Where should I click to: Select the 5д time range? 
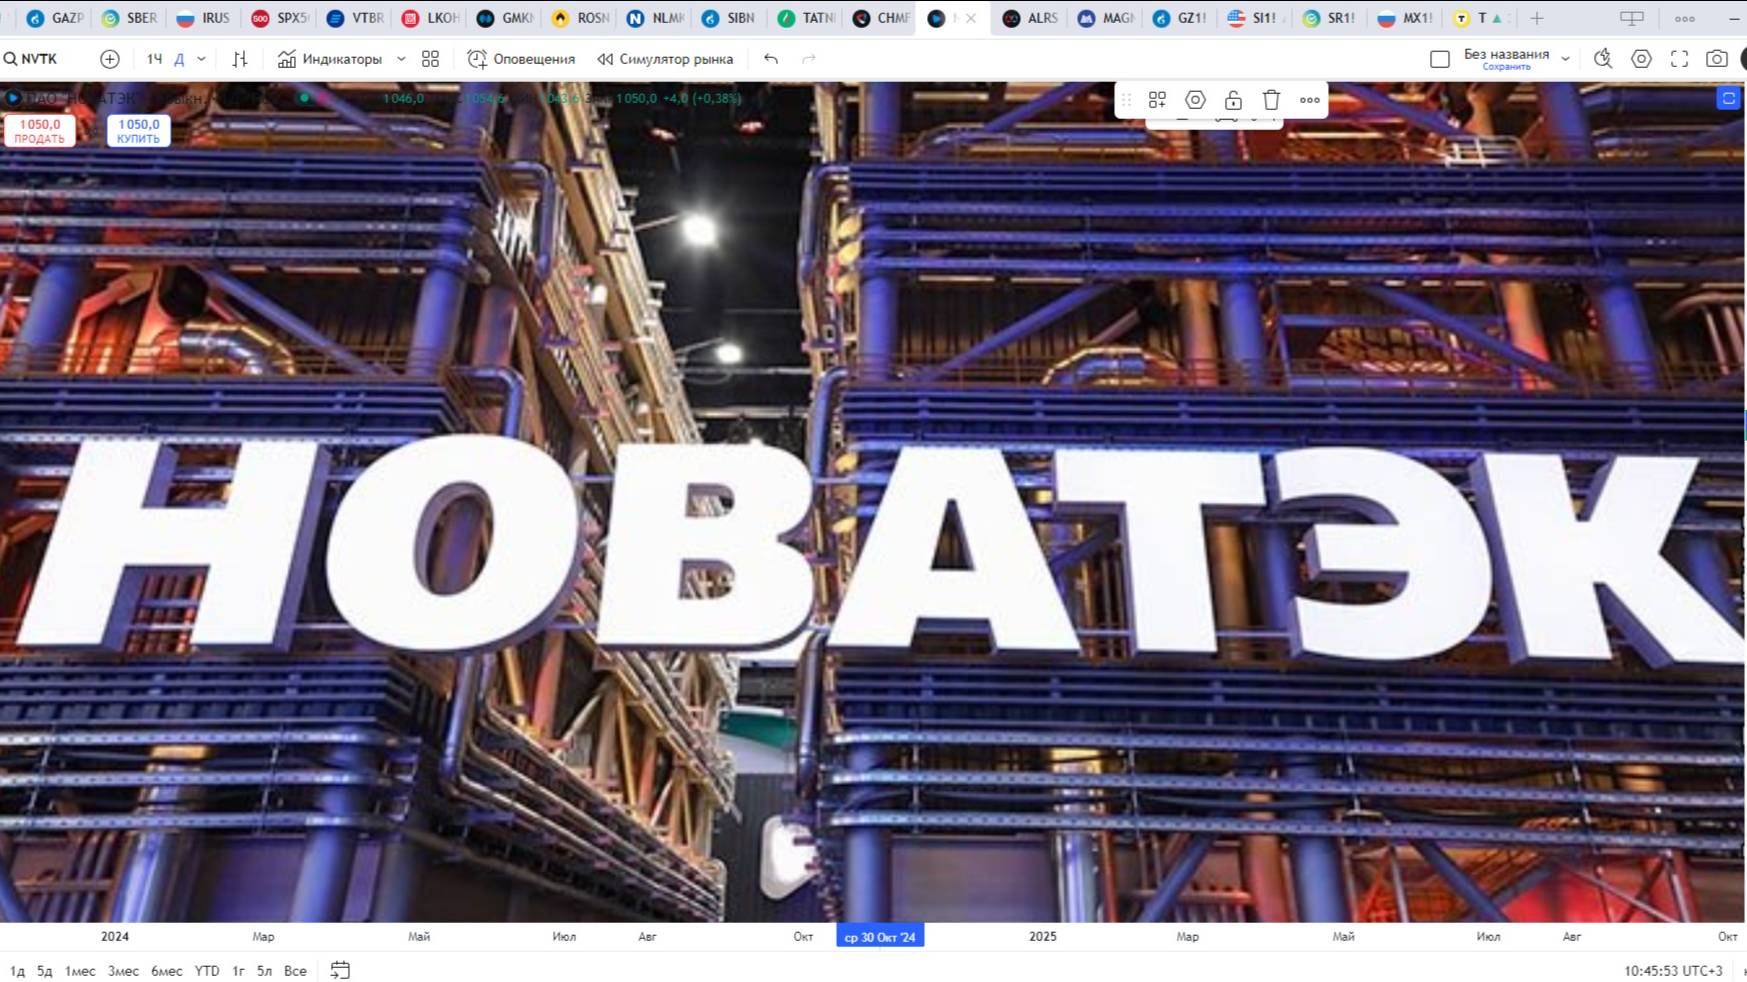point(44,971)
